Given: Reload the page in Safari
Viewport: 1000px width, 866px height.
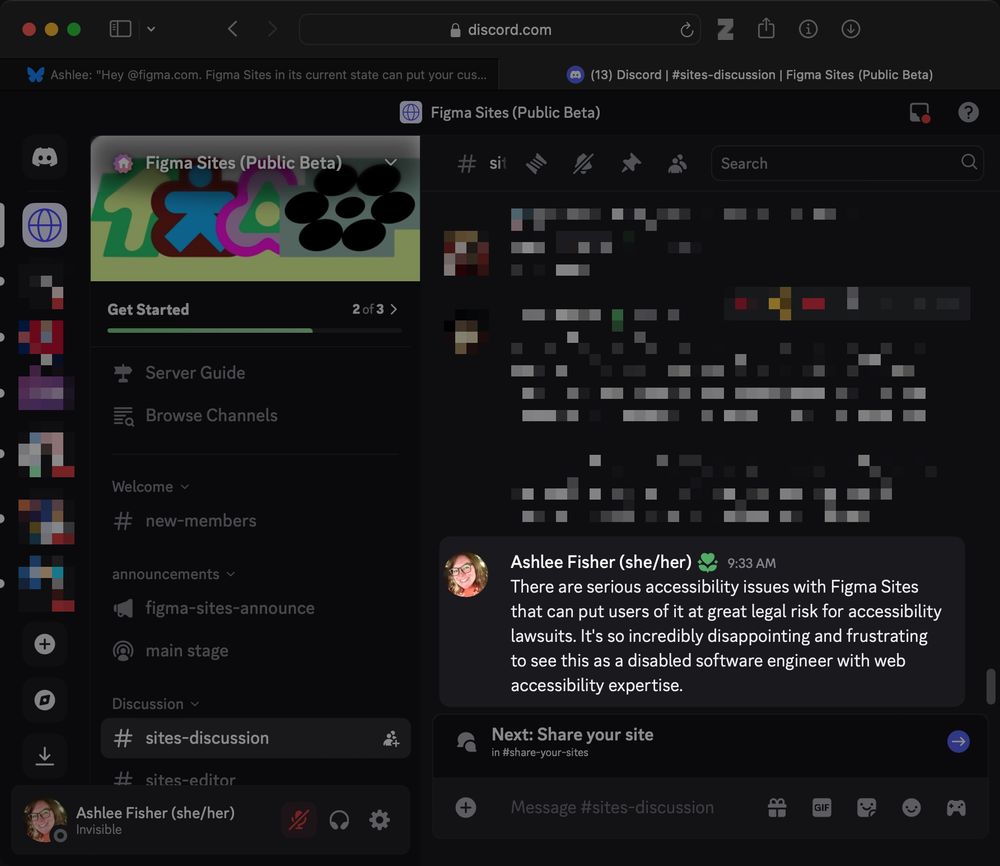Looking at the screenshot, I should 686,30.
